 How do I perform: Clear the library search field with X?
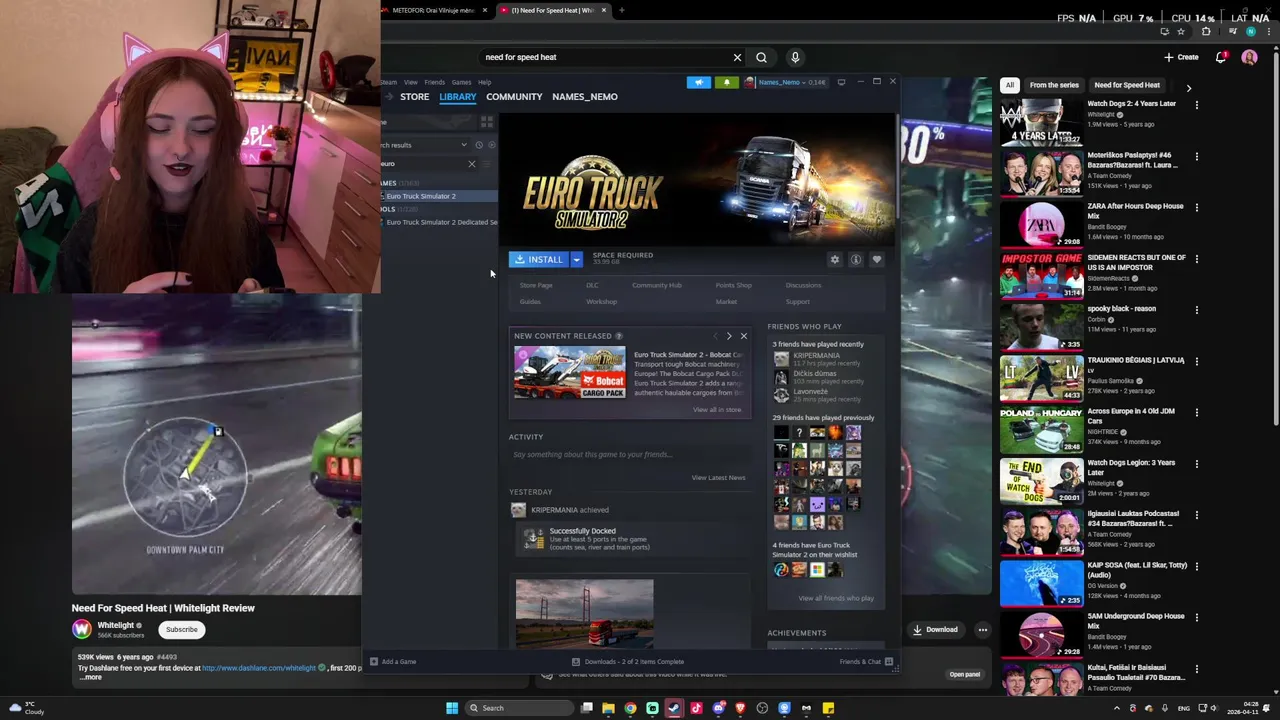[x=472, y=164]
